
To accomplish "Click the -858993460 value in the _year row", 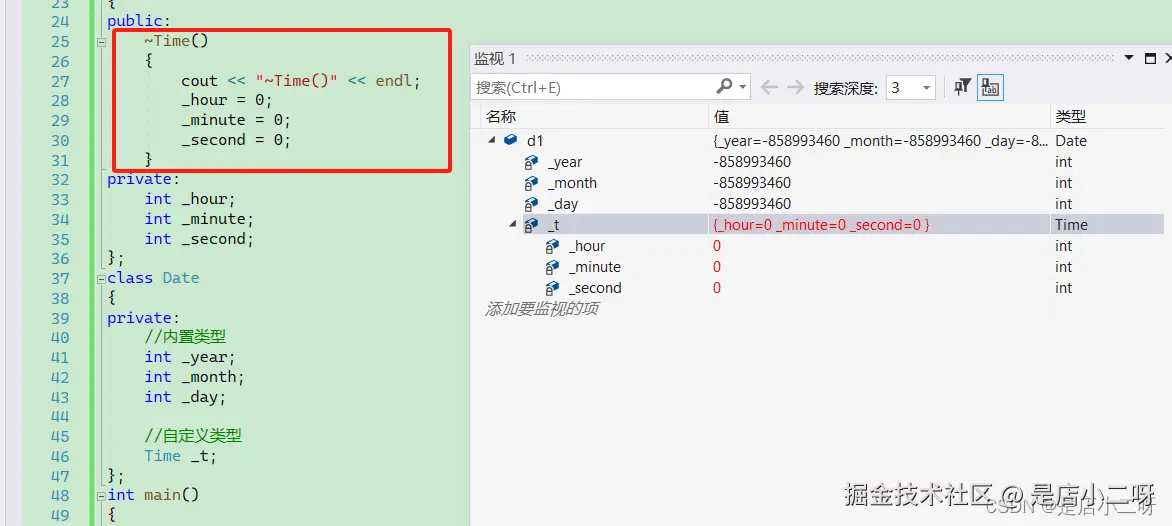I will (752, 162).
